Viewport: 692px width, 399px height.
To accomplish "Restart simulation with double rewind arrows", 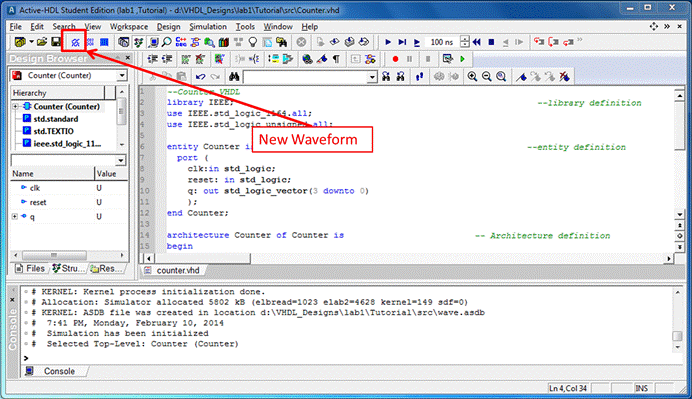I will [x=477, y=42].
